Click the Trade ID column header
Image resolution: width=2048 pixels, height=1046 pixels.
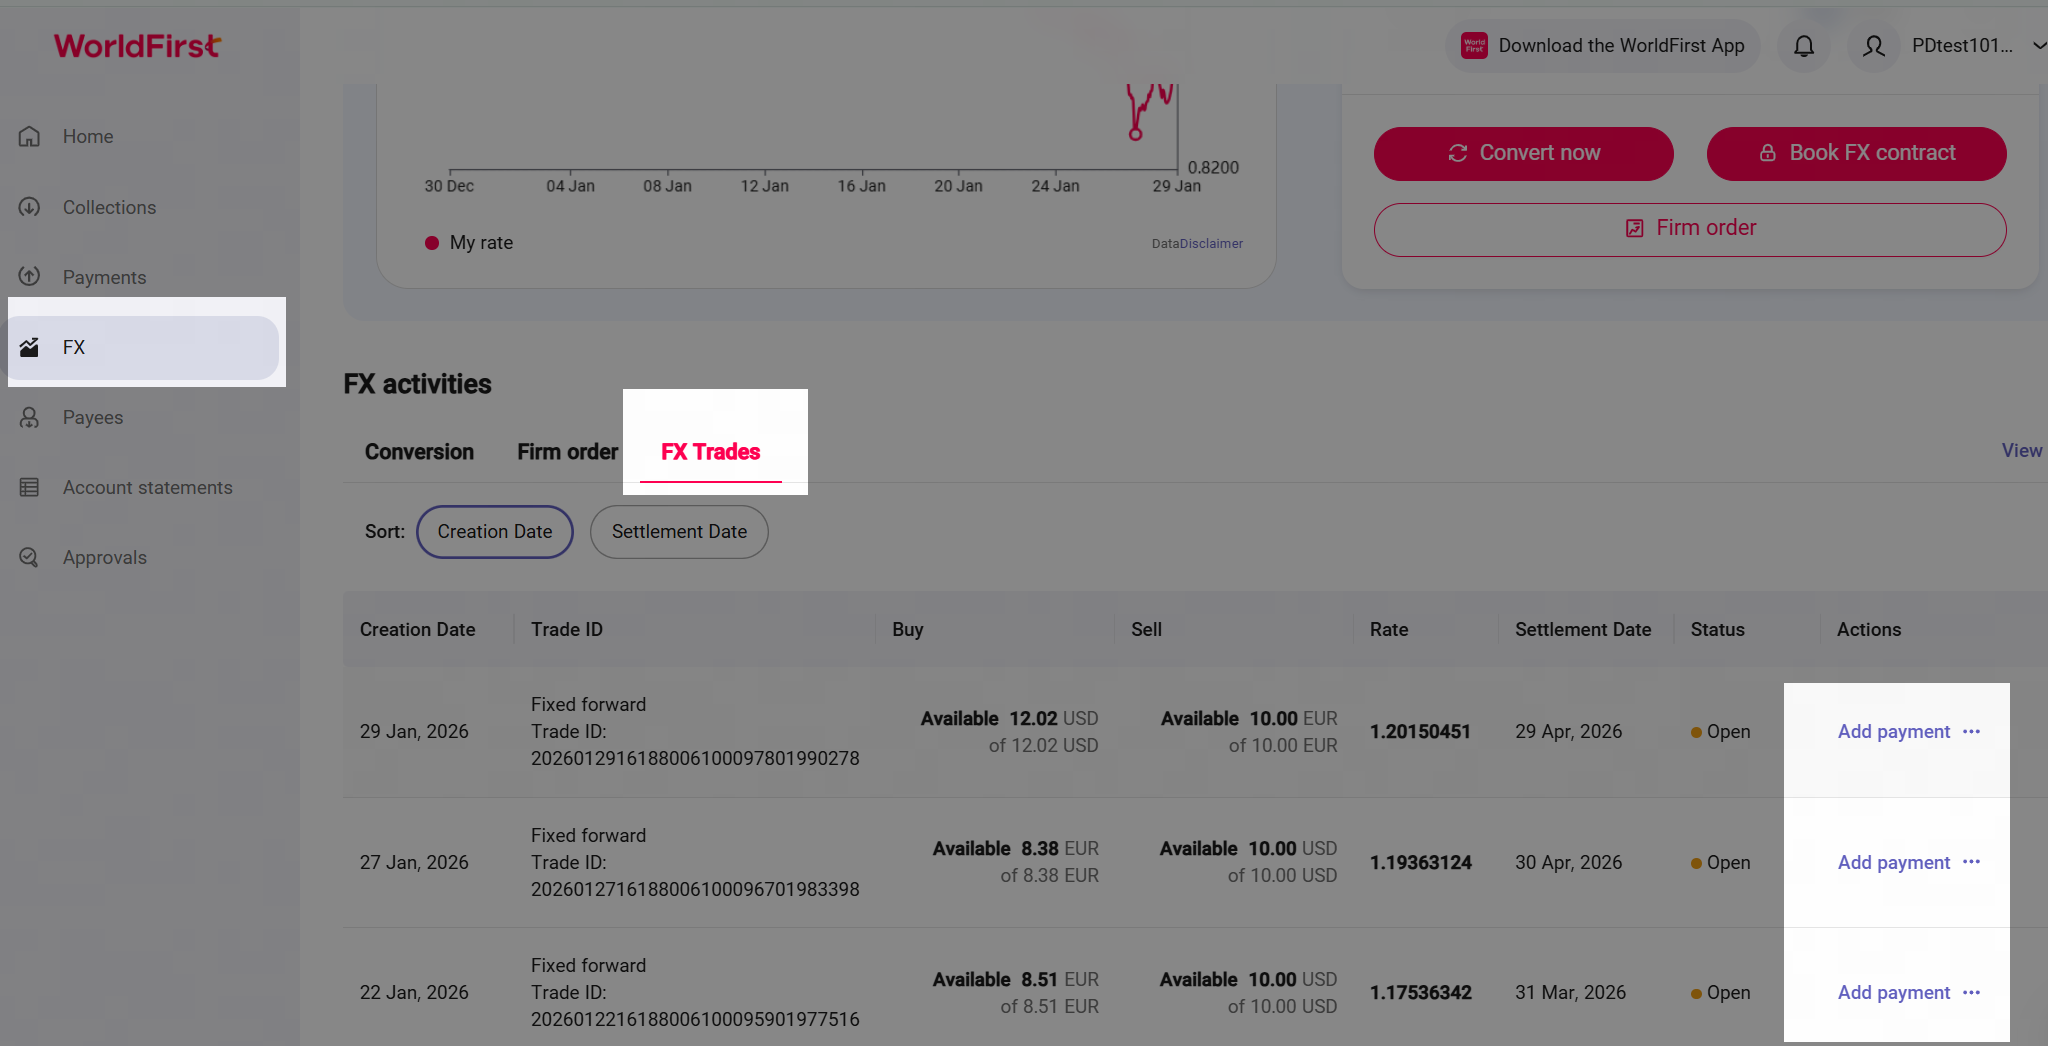[567, 630]
